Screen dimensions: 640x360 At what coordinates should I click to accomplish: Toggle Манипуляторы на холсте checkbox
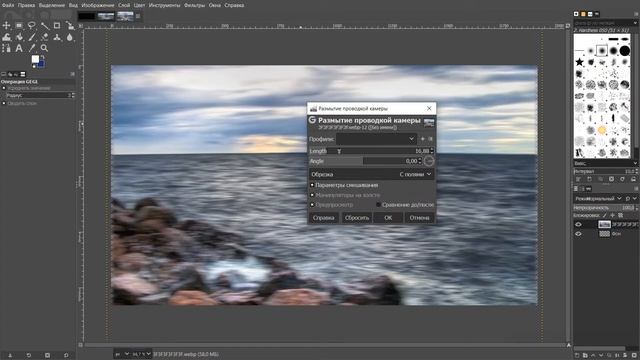[x=312, y=195]
